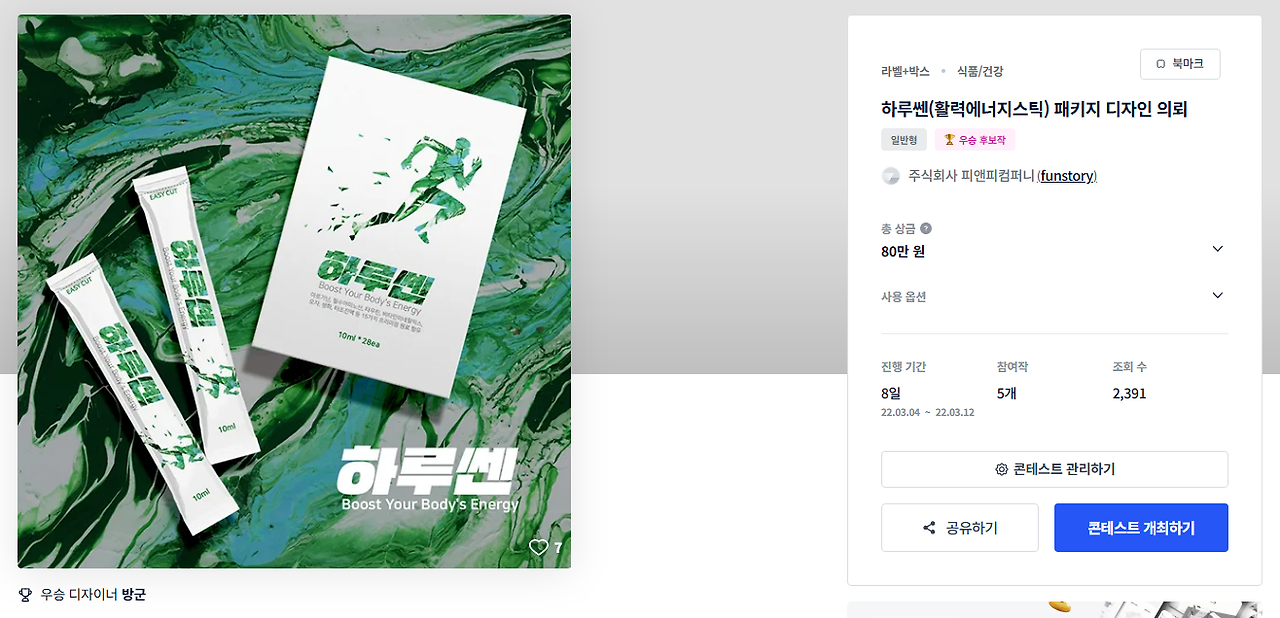Click the trophy icon beside 우승 디자이너

tap(26, 595)
